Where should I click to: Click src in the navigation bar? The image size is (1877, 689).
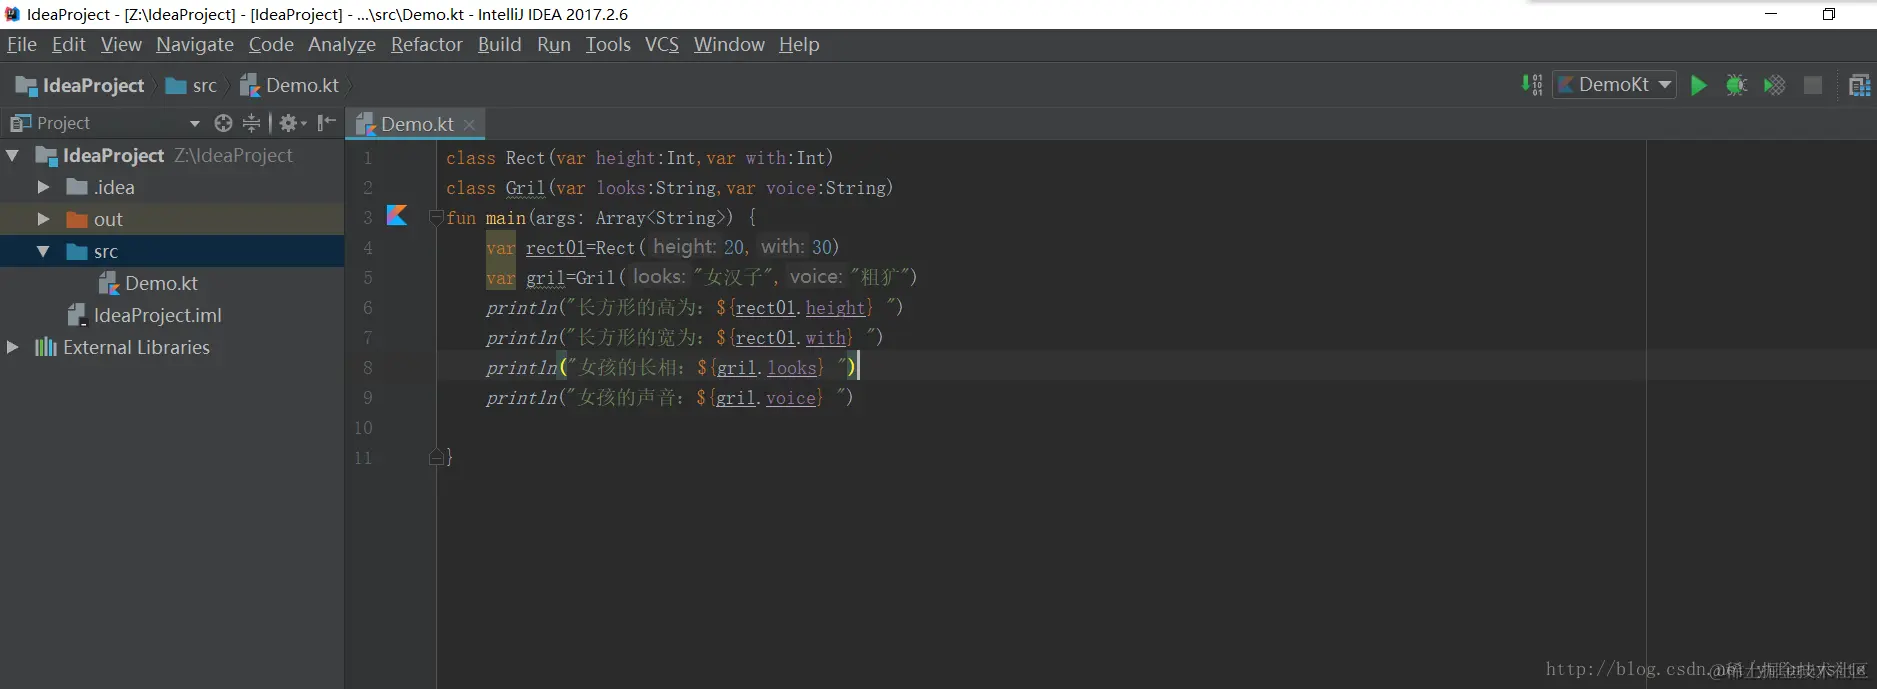coord(192,85)
